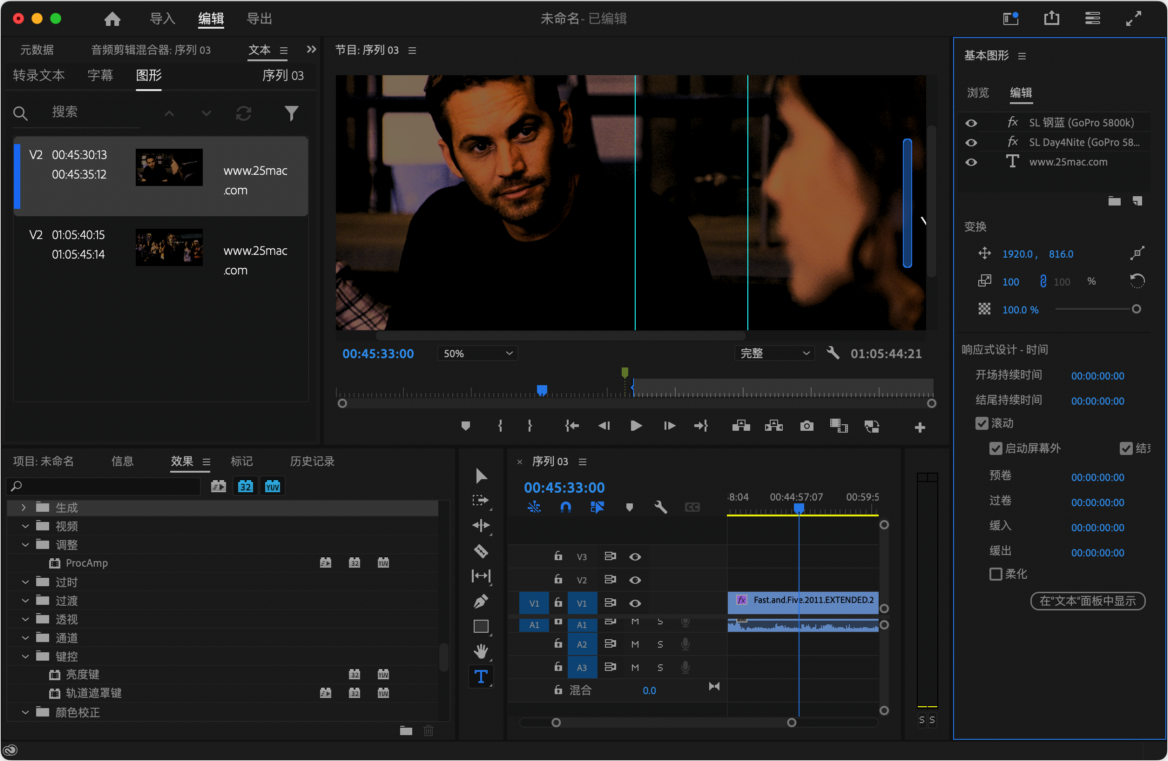
Task: Uncheck the 启动屏幕外 checkbox
Action: (x=995, y=448)
